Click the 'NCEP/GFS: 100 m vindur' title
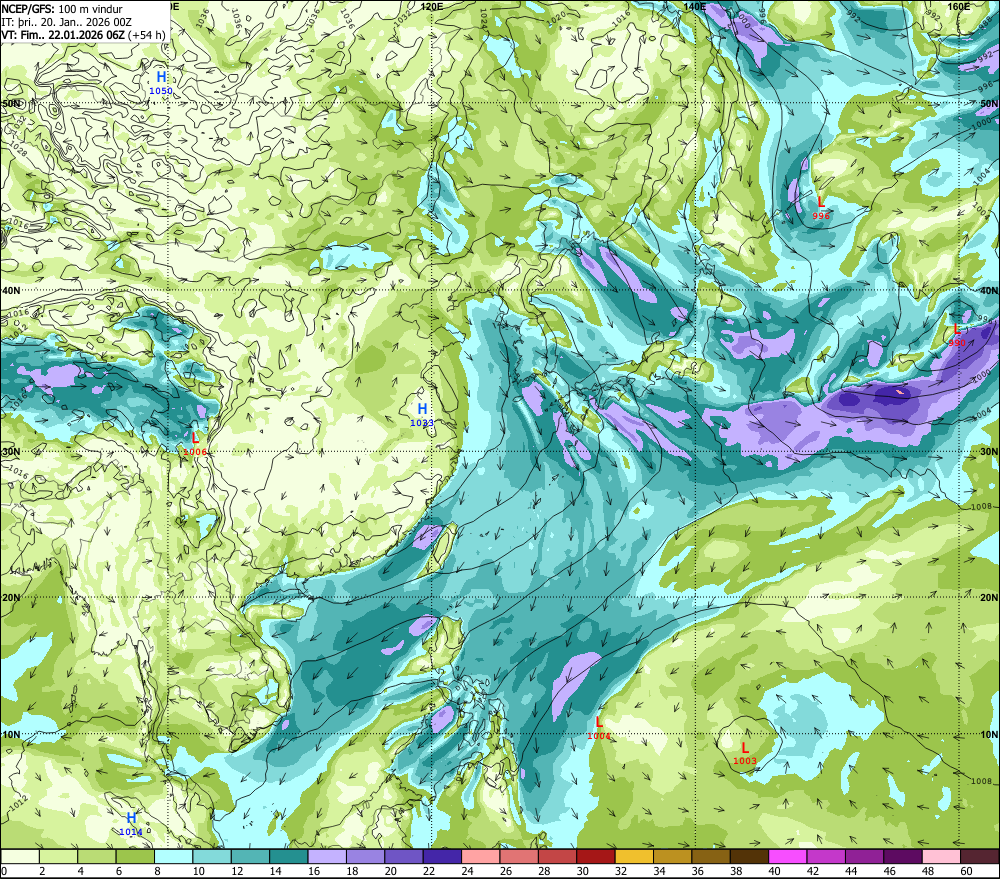Image resolution: width=1000 pixels, height=879 pixels. pyautogui.click(x=62, y=9)
